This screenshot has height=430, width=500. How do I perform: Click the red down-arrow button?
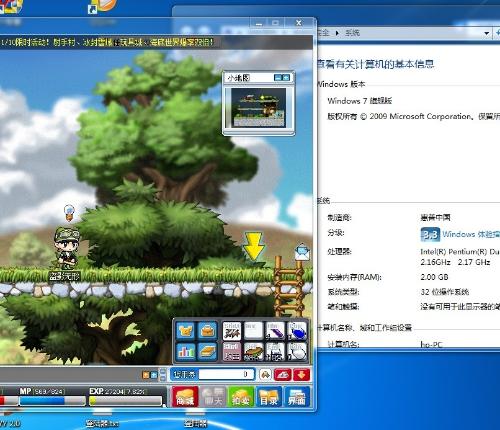[301, 375]
